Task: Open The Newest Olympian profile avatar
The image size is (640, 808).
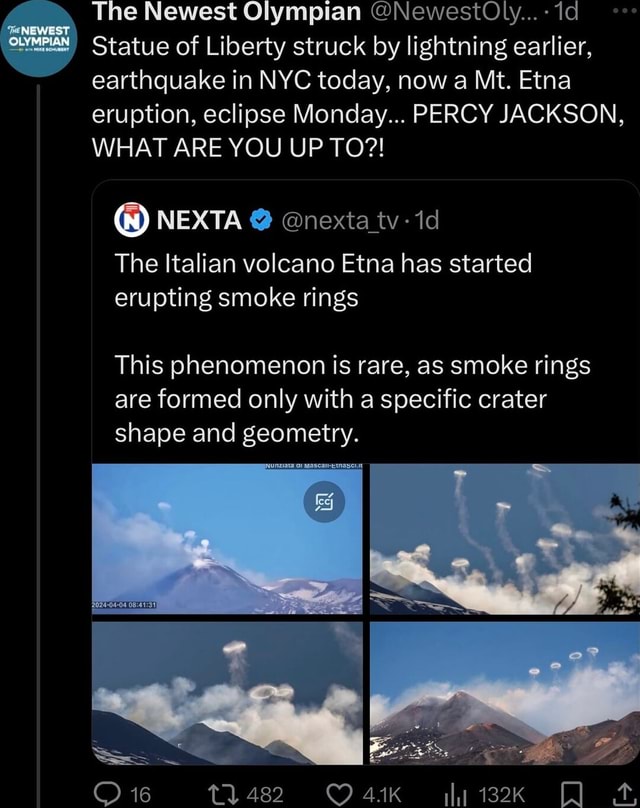Action: 38,44
